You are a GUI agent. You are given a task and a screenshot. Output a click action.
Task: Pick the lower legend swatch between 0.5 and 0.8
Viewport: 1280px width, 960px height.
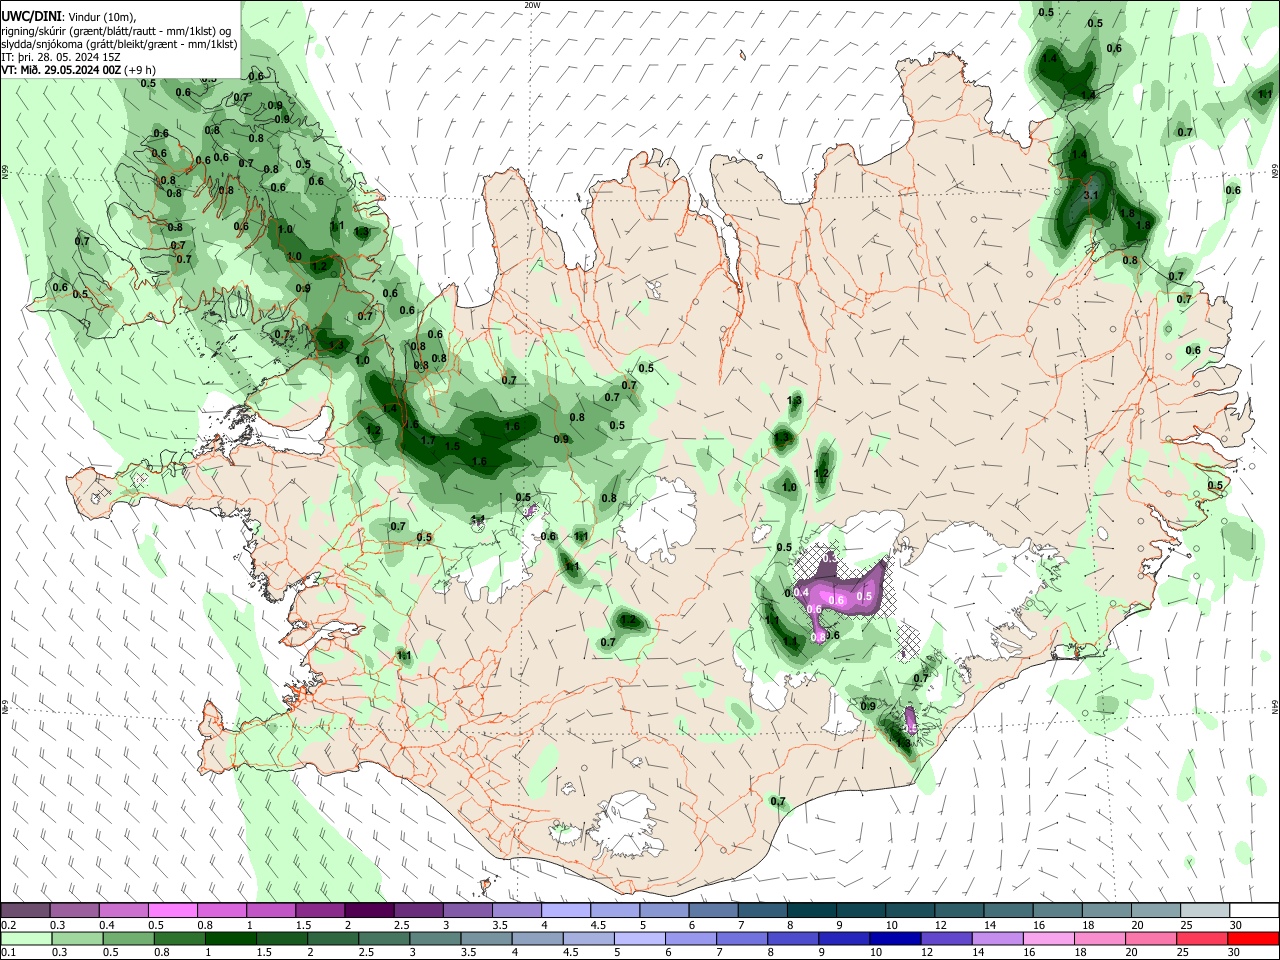coord(128,938)
